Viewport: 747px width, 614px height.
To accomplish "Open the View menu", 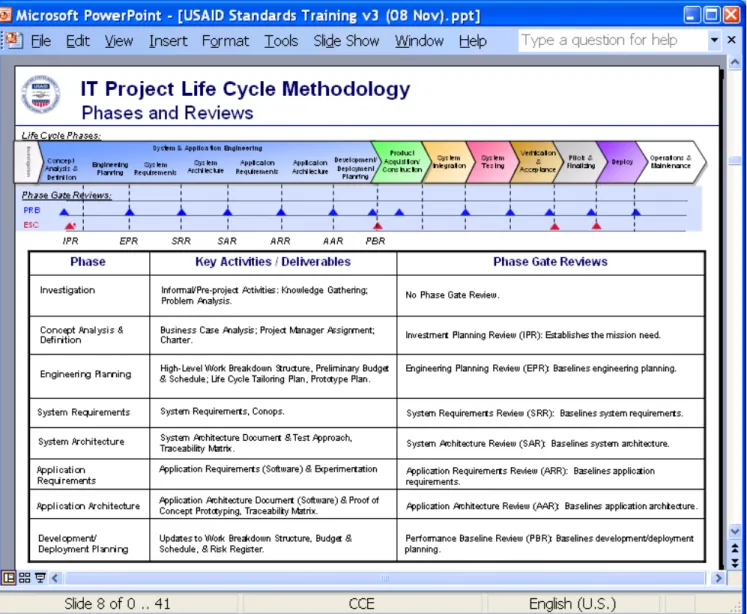I will point(119,41).
